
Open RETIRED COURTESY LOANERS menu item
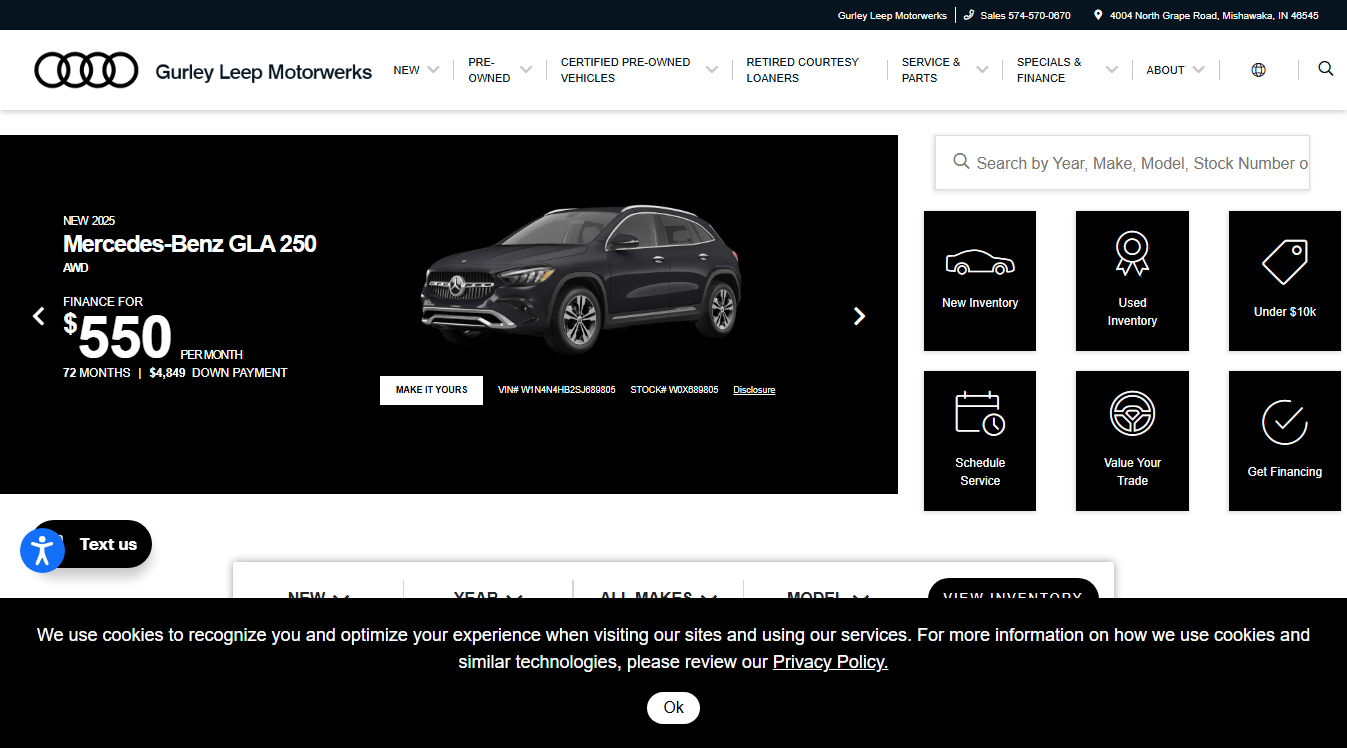pyautogui.click(x=802, y=70)
